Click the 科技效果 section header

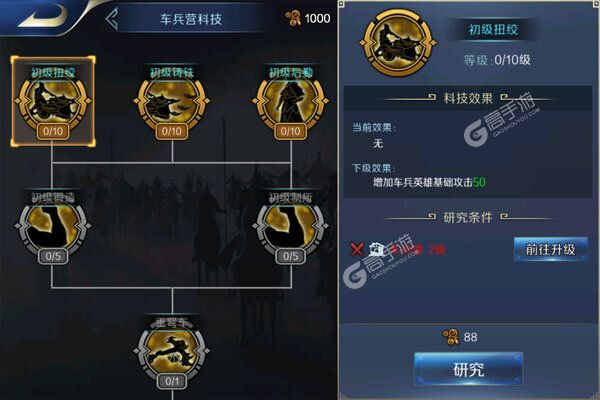[x=468, y=98]
